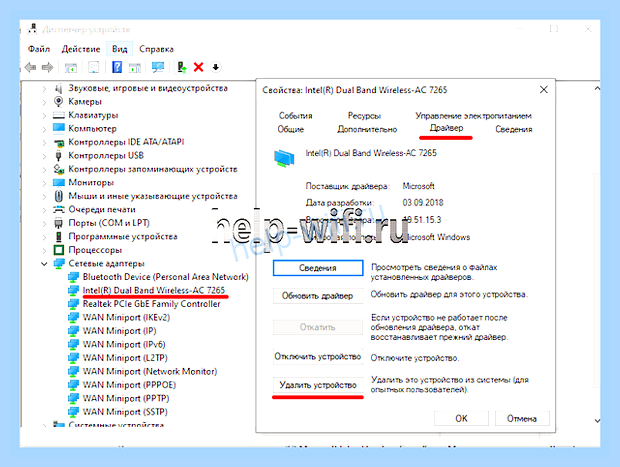The width and height of the screenshot is (620, 467).
Task: Click the Monitors category icon
Action: coord(59,182)
